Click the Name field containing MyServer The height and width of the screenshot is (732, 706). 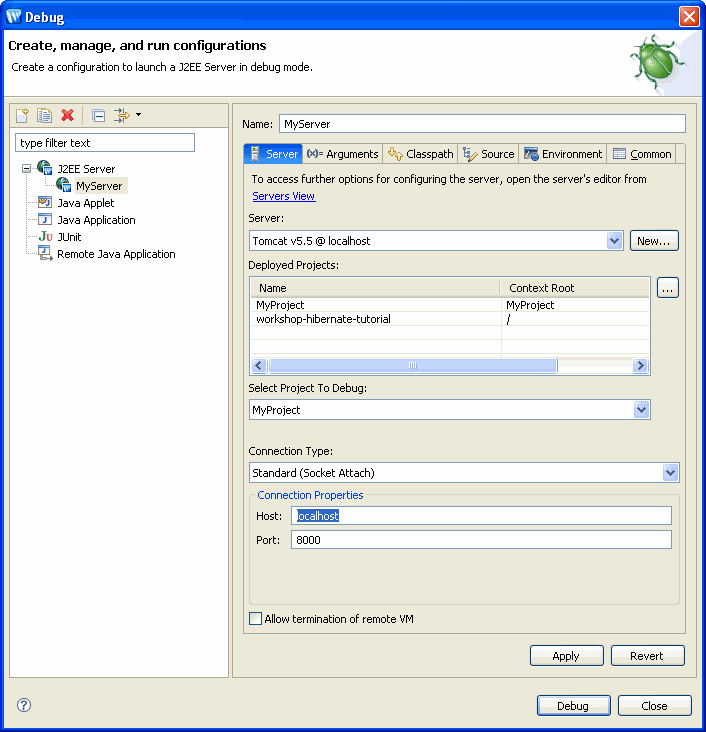(x=482, y=124)
